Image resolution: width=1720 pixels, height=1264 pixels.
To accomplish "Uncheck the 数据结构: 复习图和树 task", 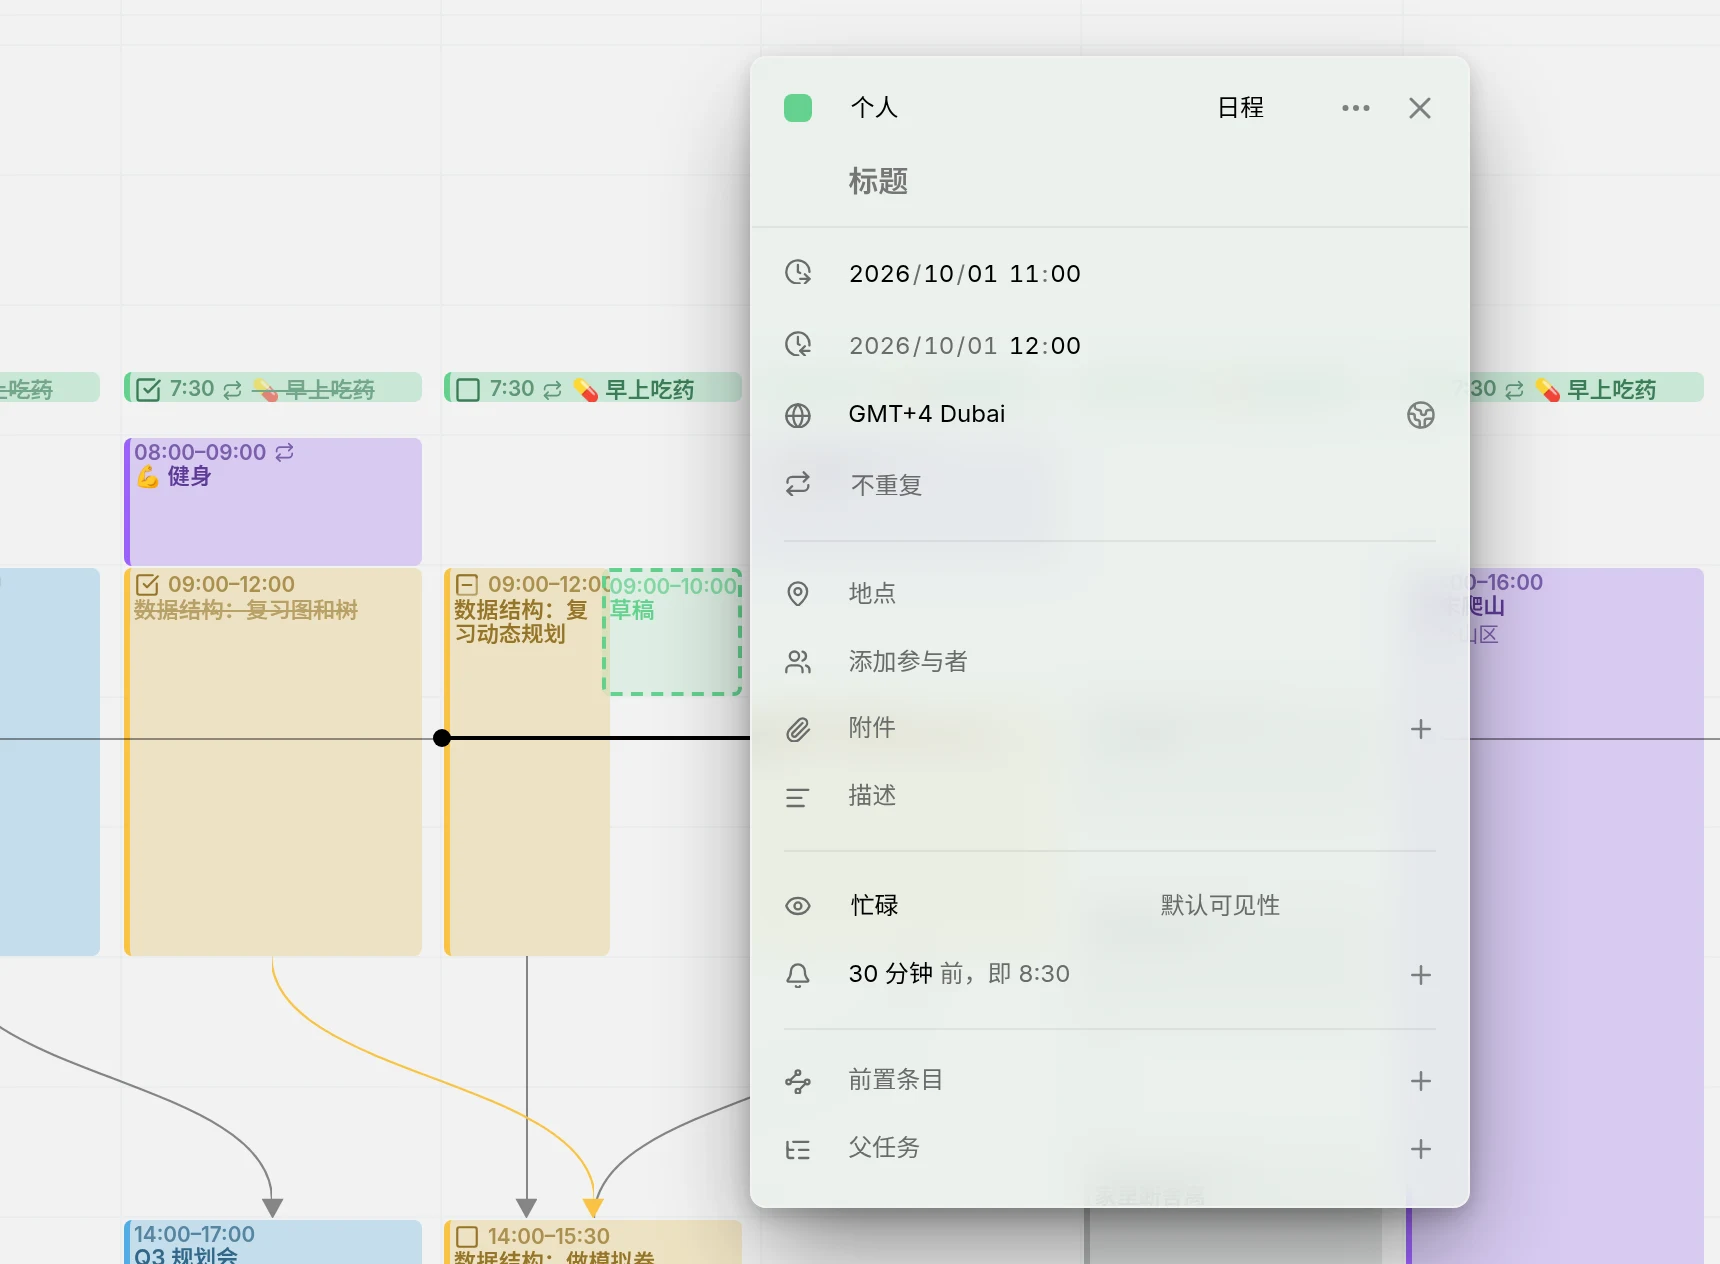I will tap(147, 585).
